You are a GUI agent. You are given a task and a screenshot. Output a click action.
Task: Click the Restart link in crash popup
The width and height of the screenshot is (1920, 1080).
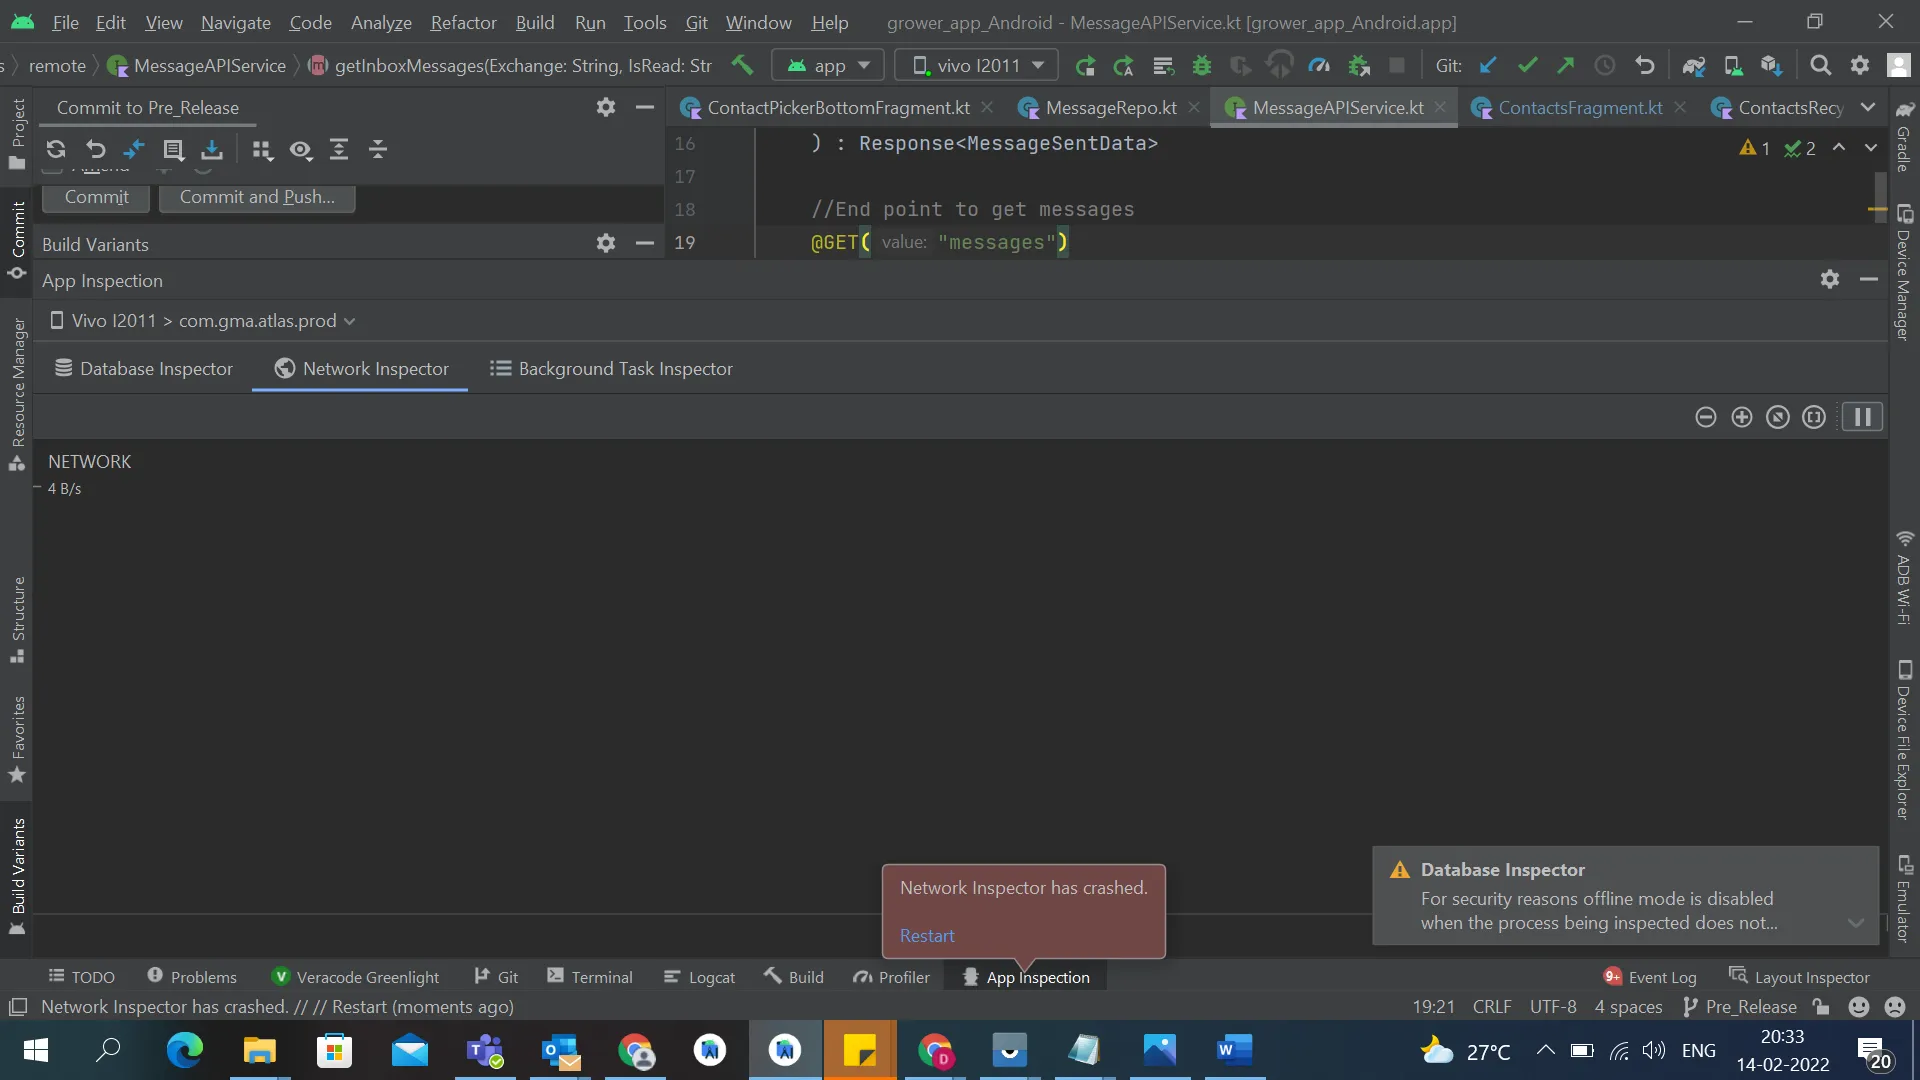coord(926,936)
